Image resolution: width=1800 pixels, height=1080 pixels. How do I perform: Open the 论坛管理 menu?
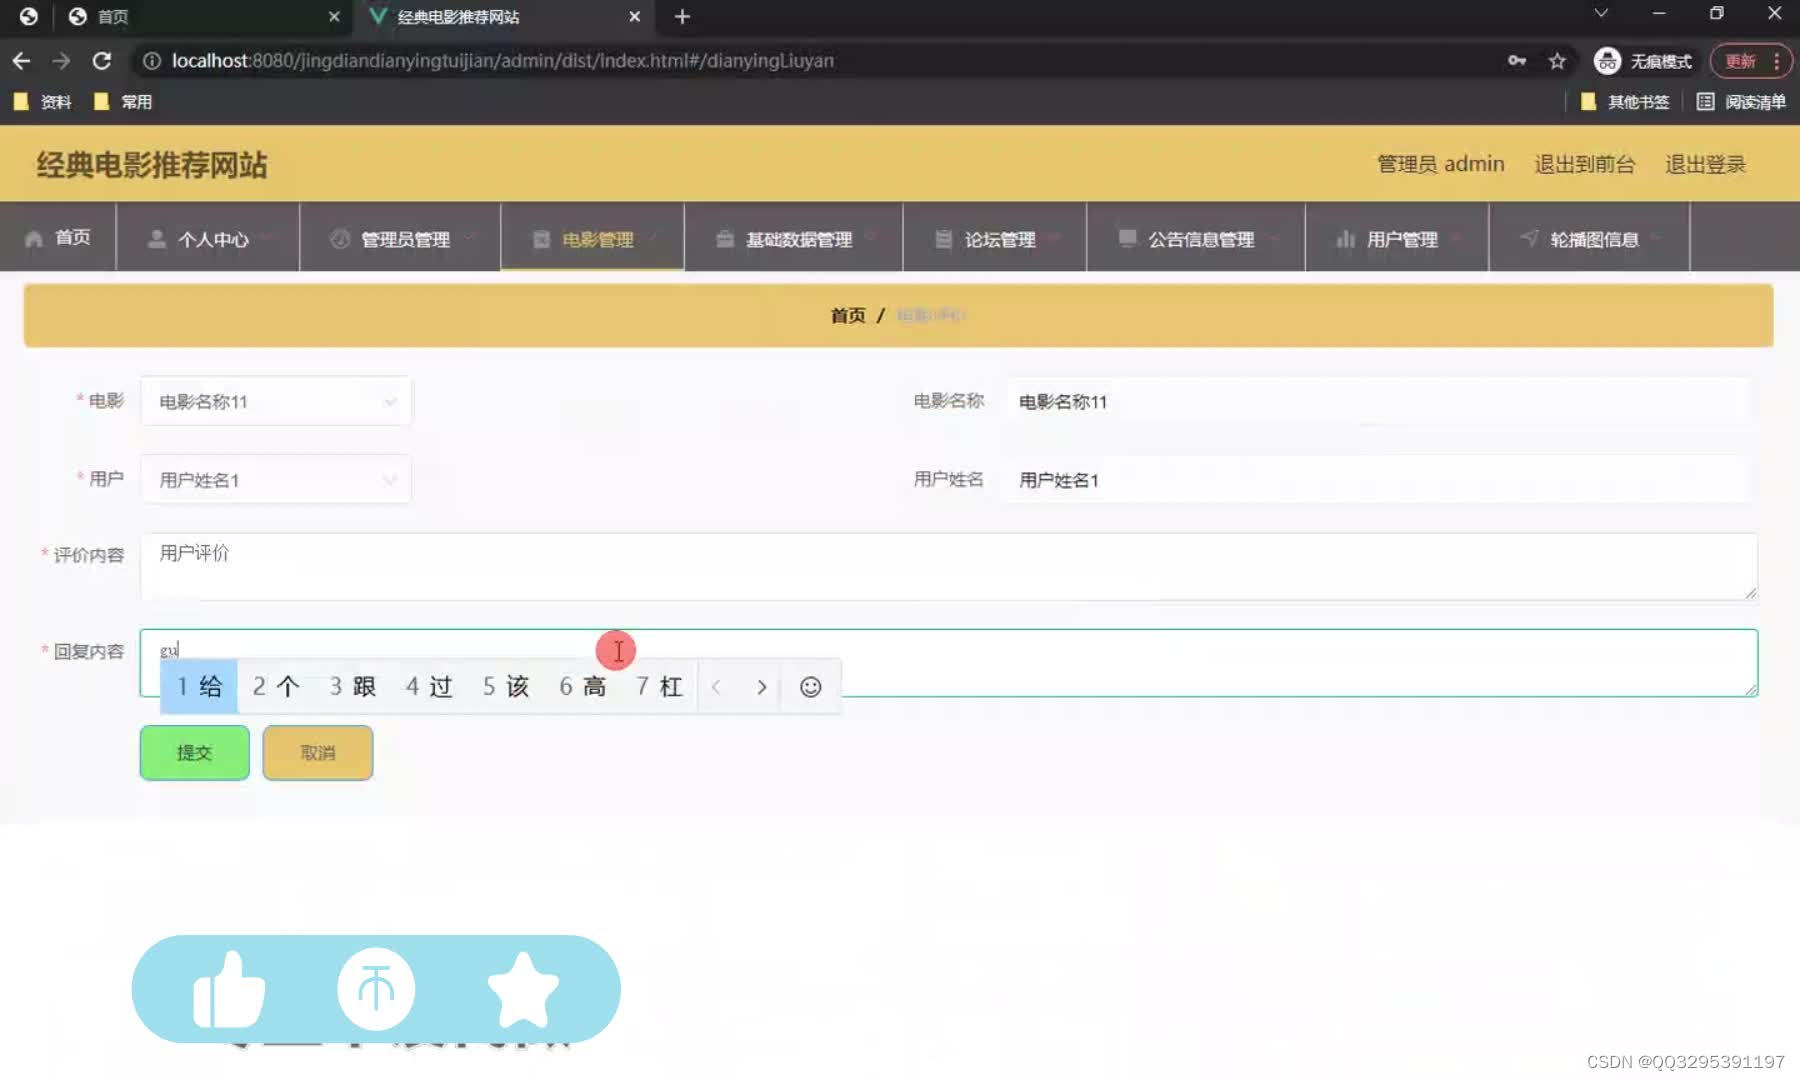(995, 239)
